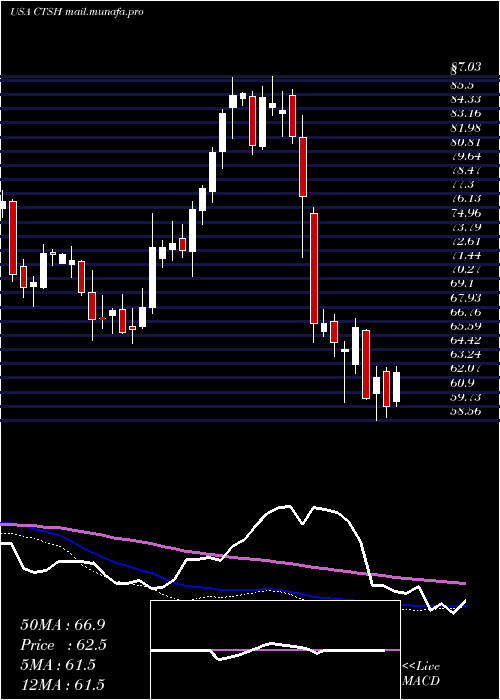This screenshot has height=700, width=500.
Task: Click the '12MA : 61.5' reading
Action: (x=63, y=685)
